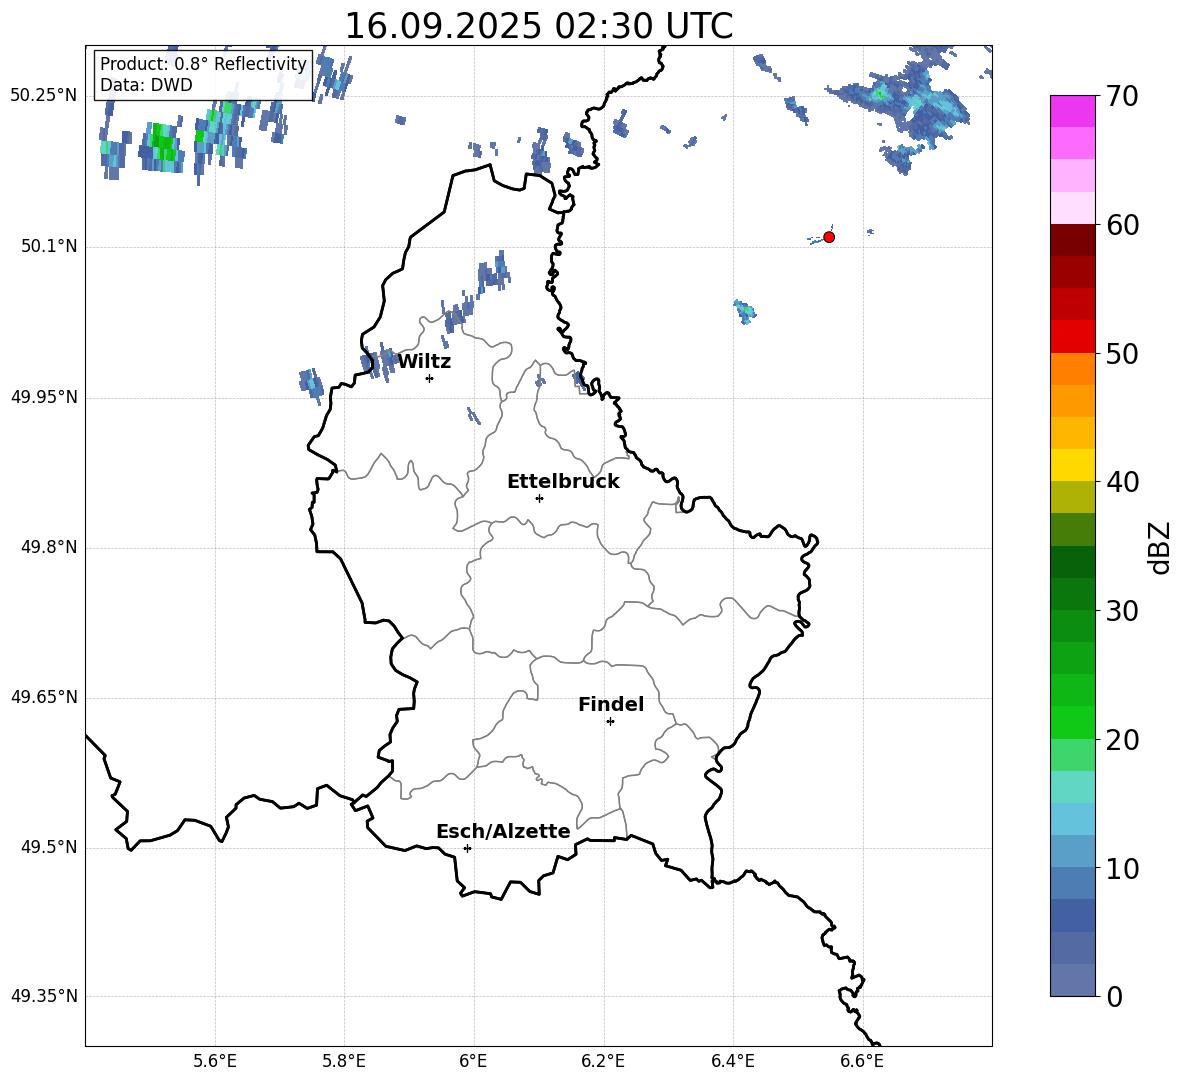Click the dBZ colorbar axis label

pos(1161,547)
